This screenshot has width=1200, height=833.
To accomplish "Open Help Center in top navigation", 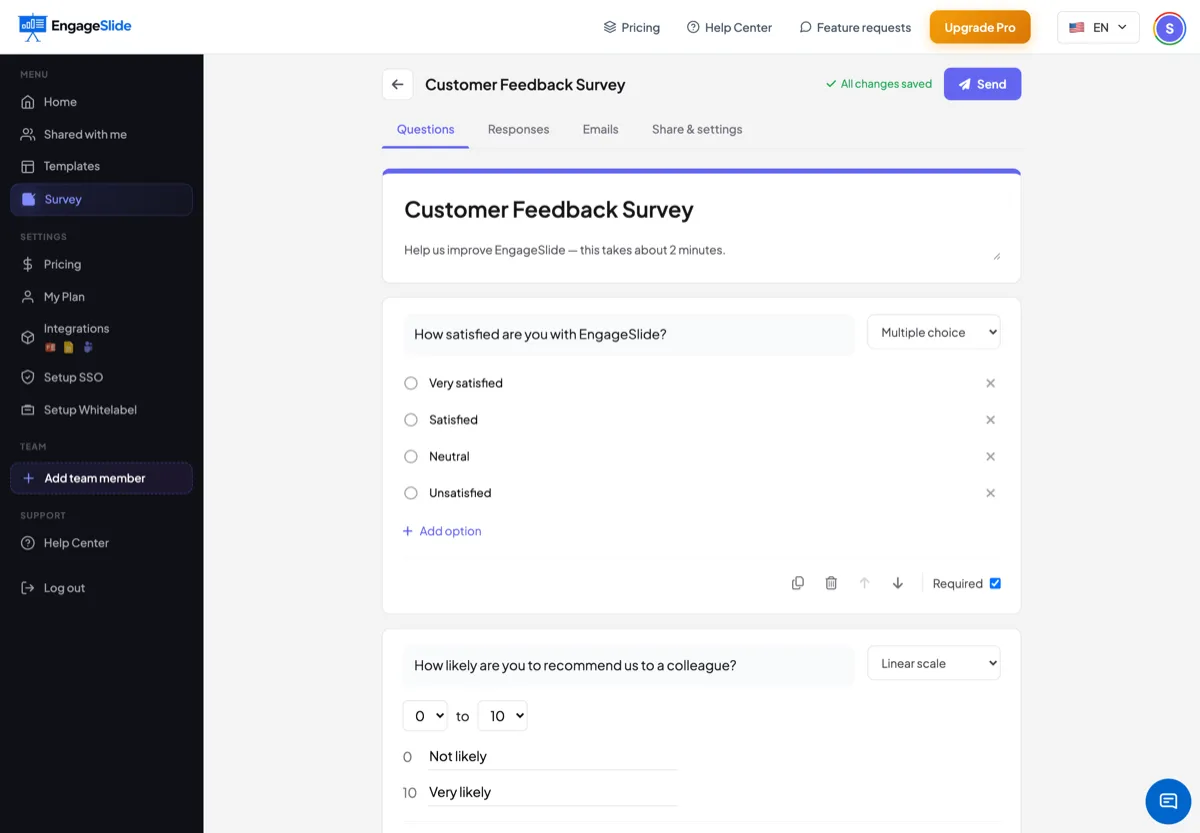I will coord(729,27).
